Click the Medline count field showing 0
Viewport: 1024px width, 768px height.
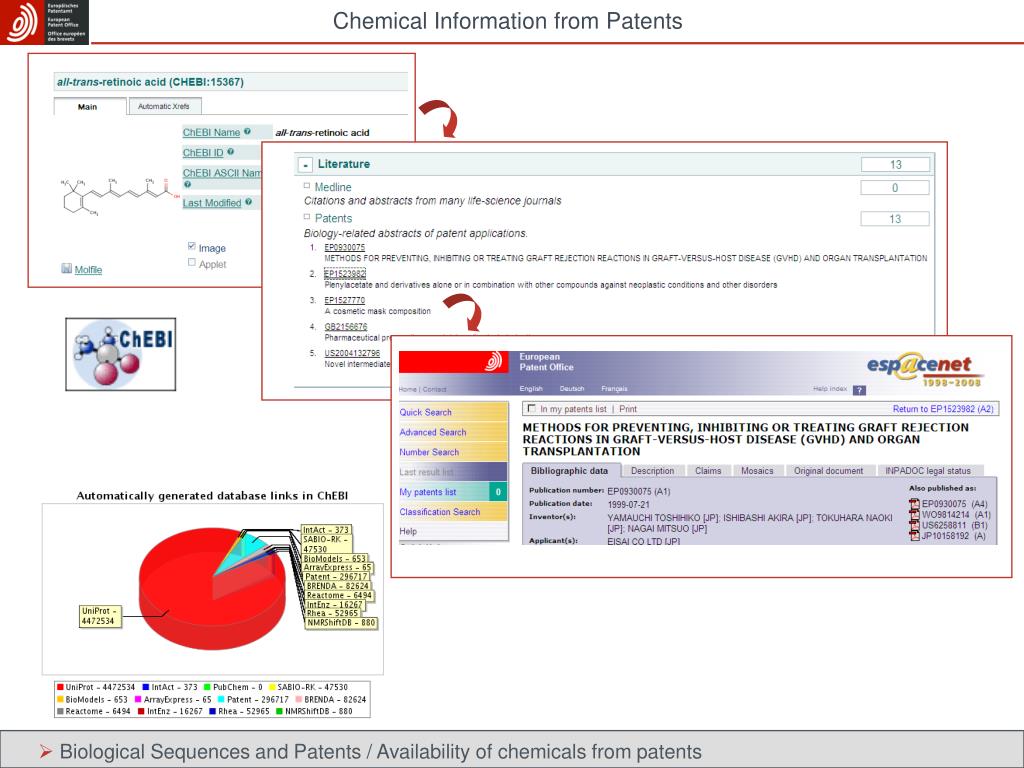(895, 187)
